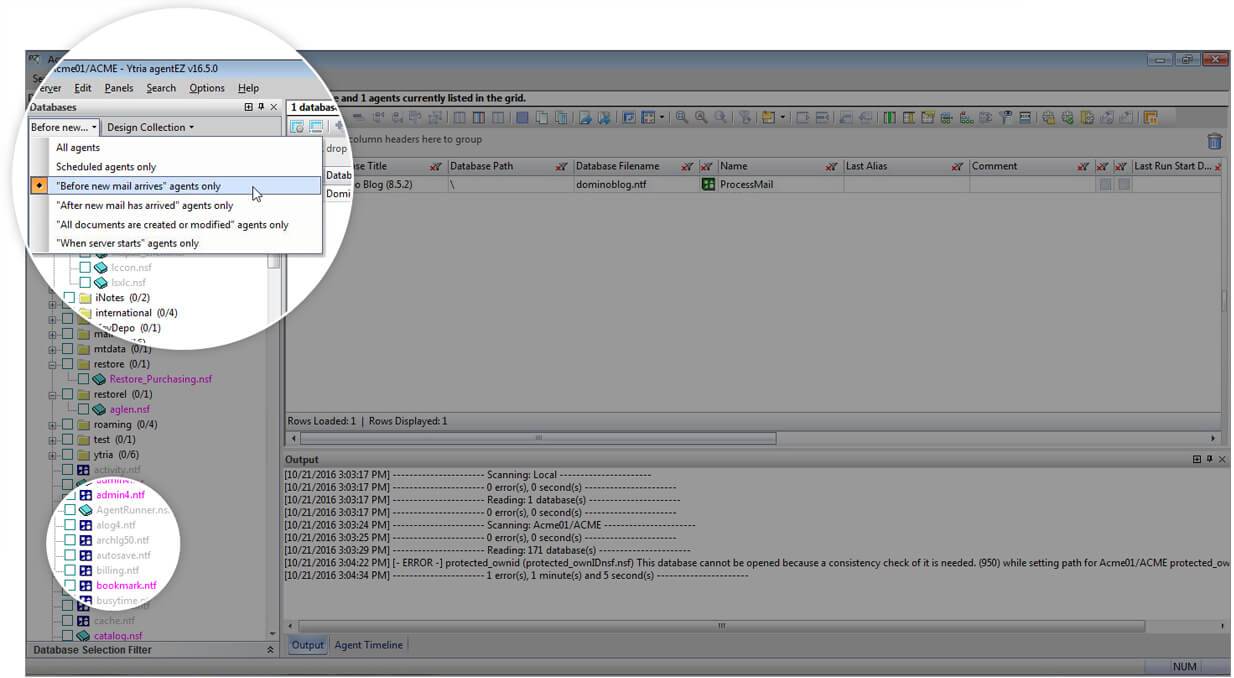Click the catalog.nsf database book icon

click(x=84, y=636)
